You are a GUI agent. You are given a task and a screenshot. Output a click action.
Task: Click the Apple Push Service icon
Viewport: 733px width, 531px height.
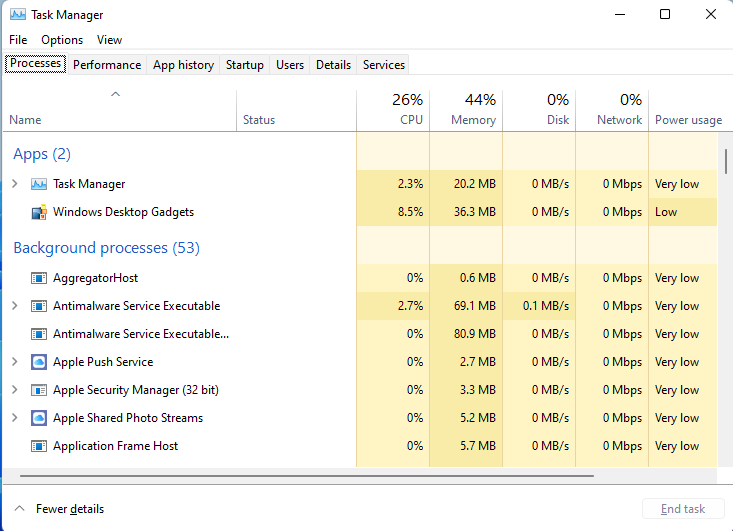(x=39, y=362)
